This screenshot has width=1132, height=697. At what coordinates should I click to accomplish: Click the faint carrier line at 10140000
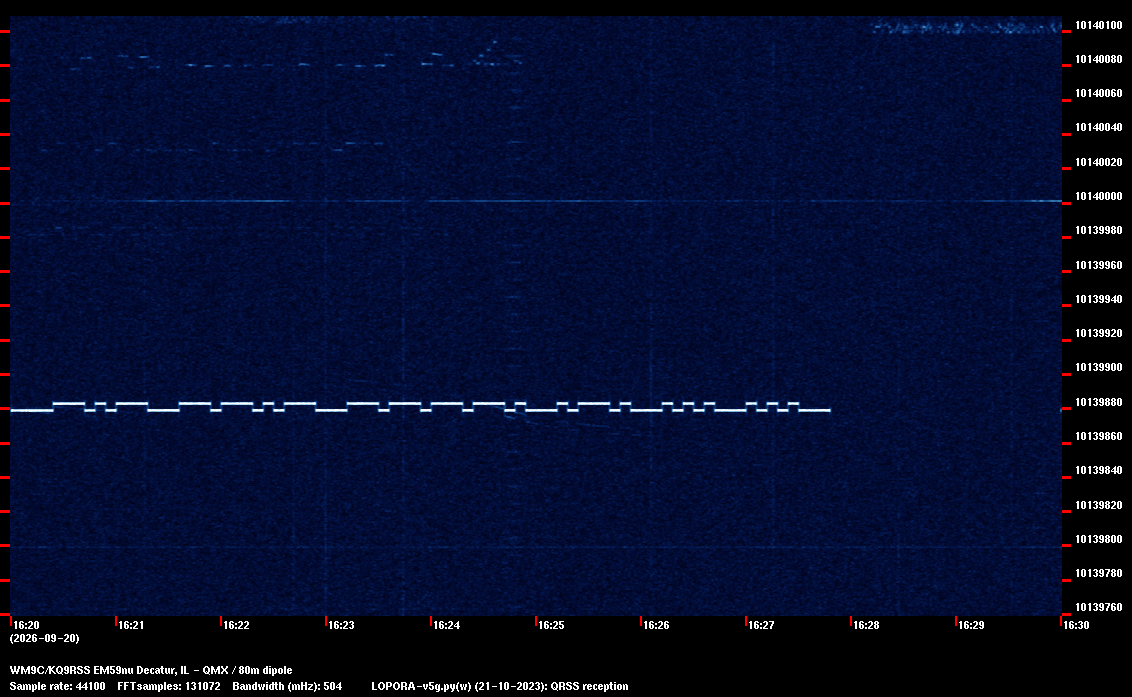point(536,201)
